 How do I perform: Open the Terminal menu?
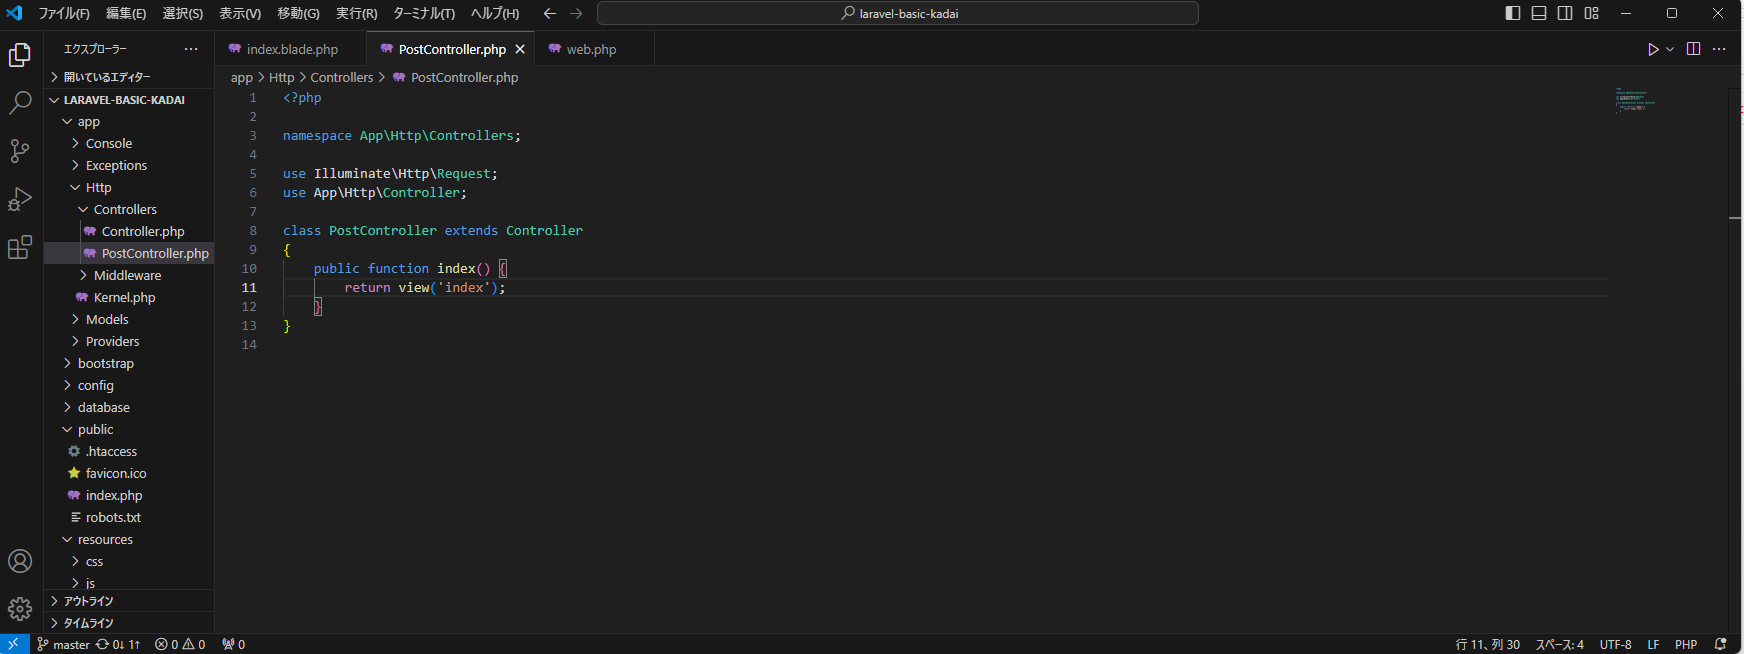423,13
